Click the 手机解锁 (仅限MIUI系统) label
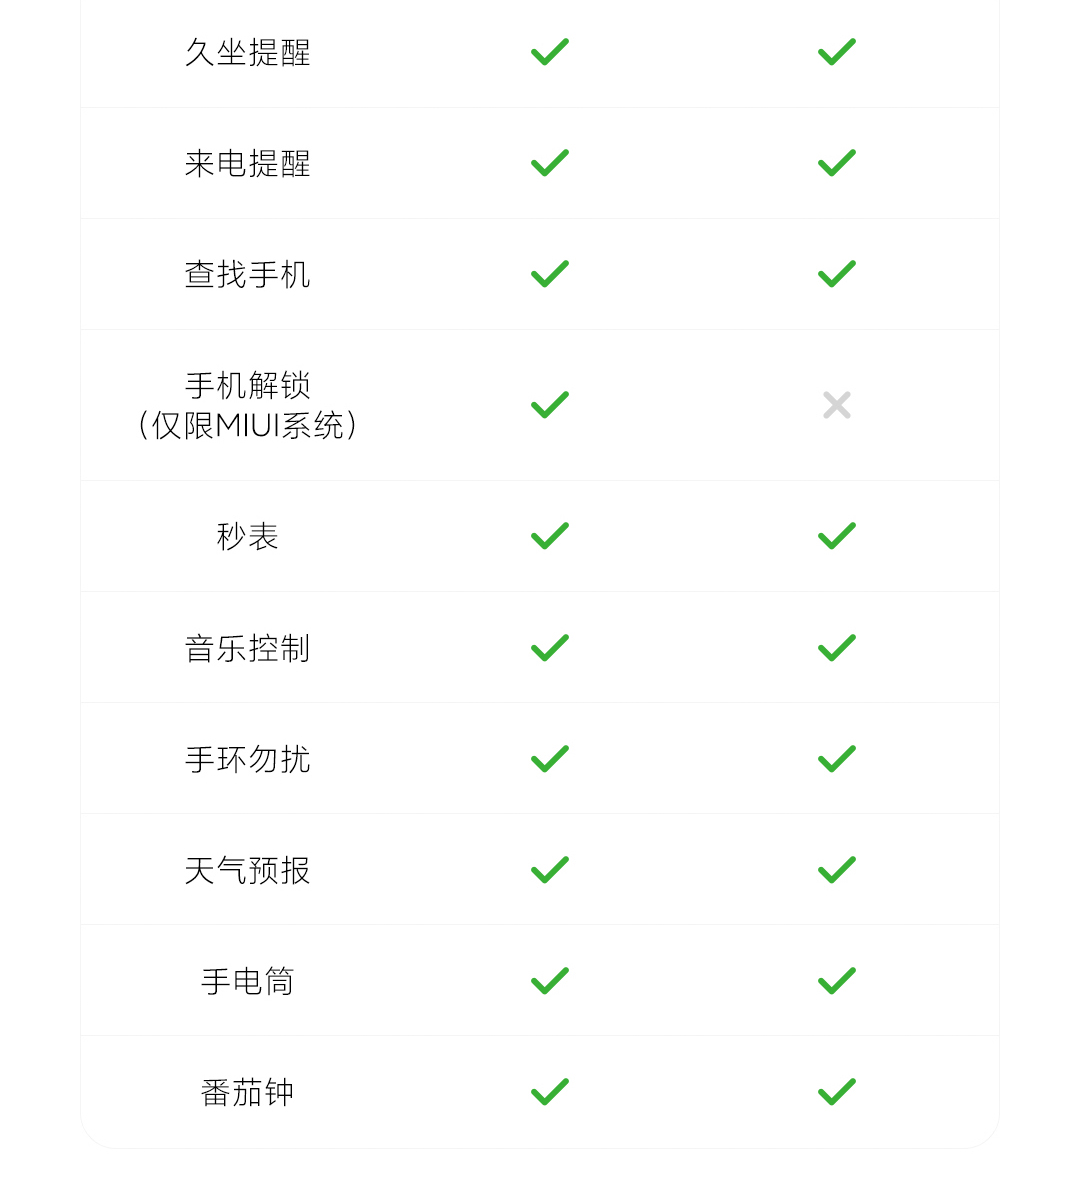This screenshot has width=1080, height=1185. 247,405
